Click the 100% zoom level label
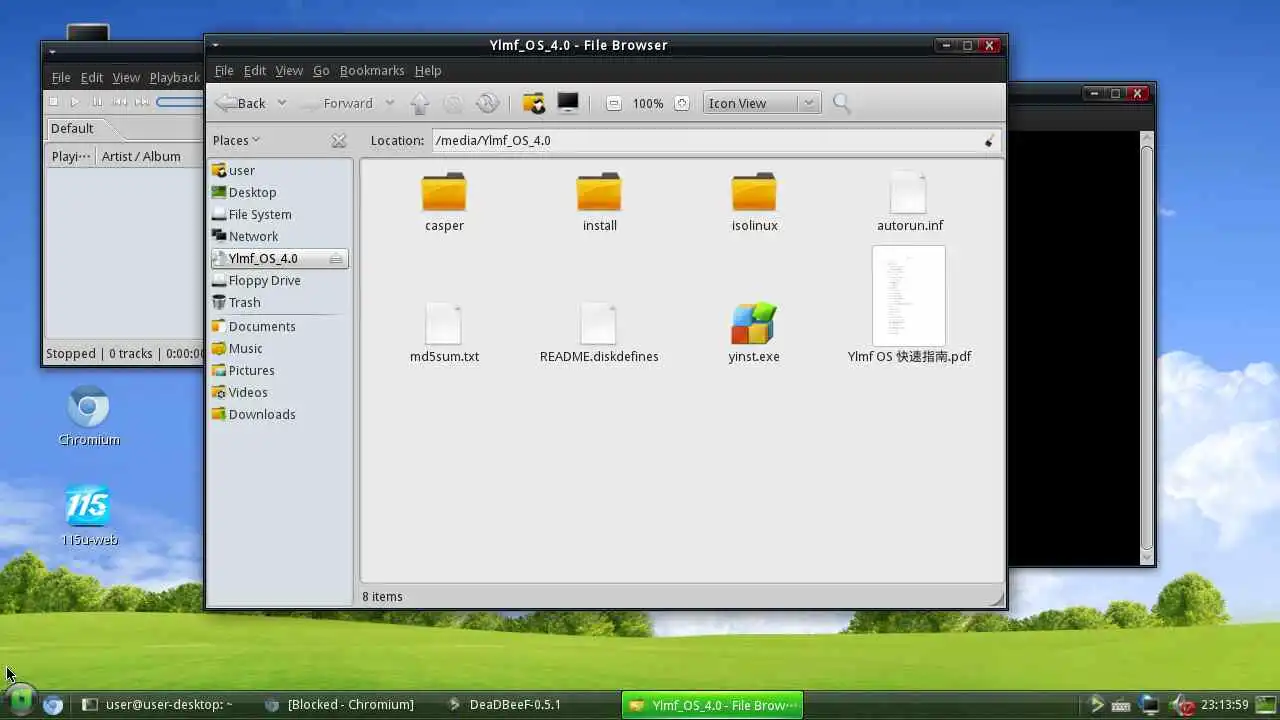Screen dimensions: 1280x720 648,103
